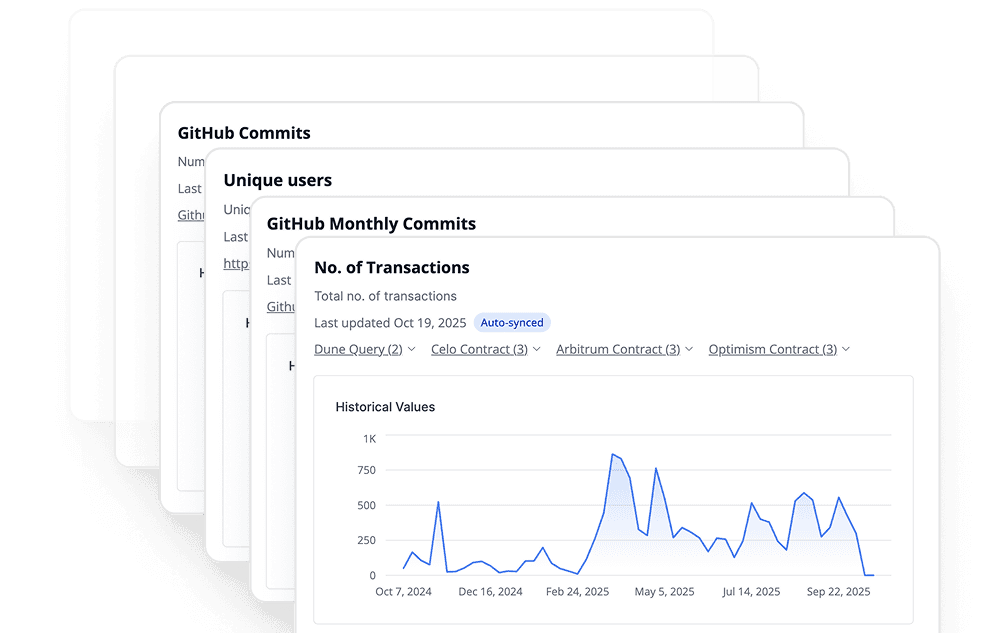This screenshot has height=633, width=1000.
Task: Click the Celo Contract link text
Action: 479,349
